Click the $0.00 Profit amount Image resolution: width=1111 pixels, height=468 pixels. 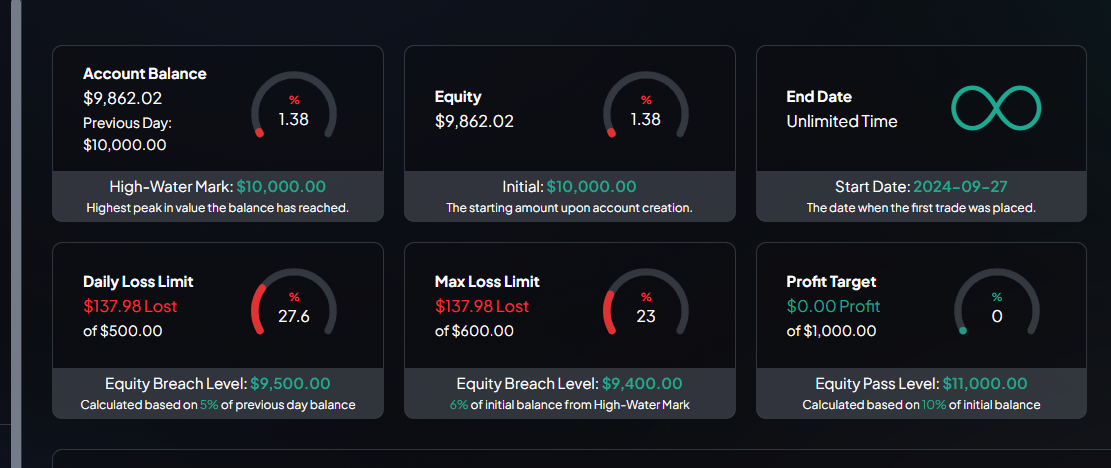click(x=833, y=306)
